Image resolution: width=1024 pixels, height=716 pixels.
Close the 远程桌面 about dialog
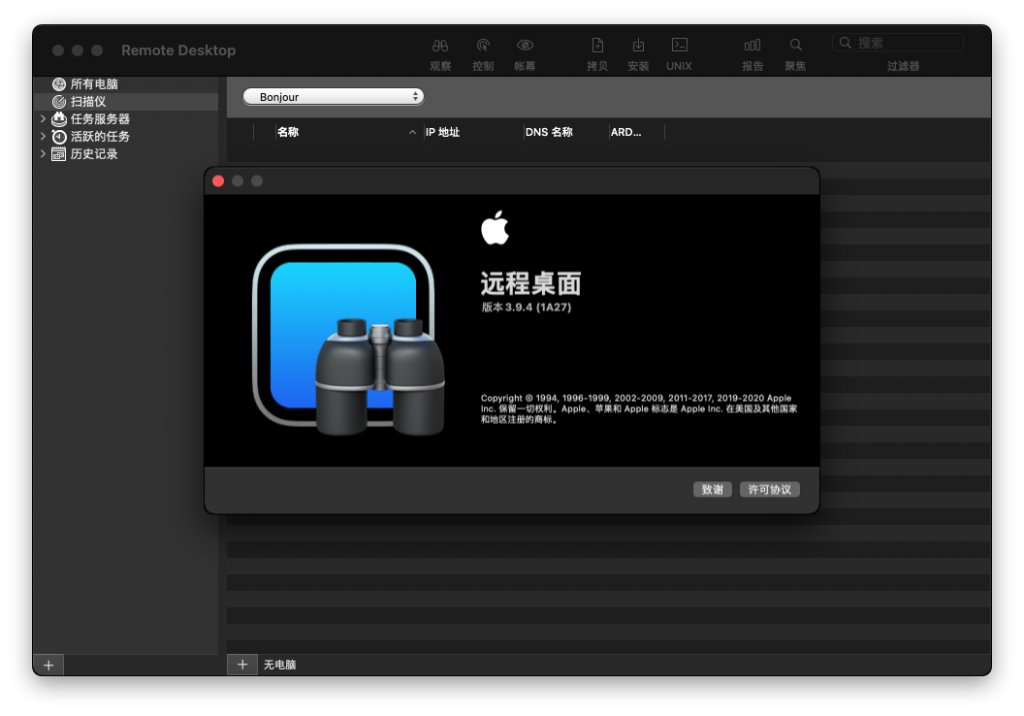(219, 181)
